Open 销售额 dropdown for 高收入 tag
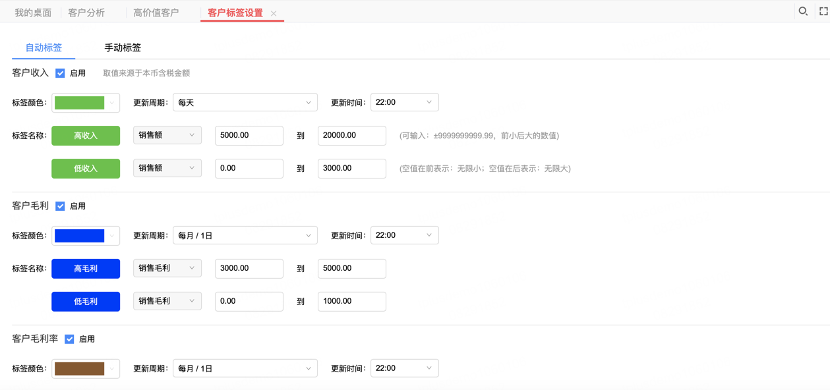The image size is (830, 390). point(167,135)
